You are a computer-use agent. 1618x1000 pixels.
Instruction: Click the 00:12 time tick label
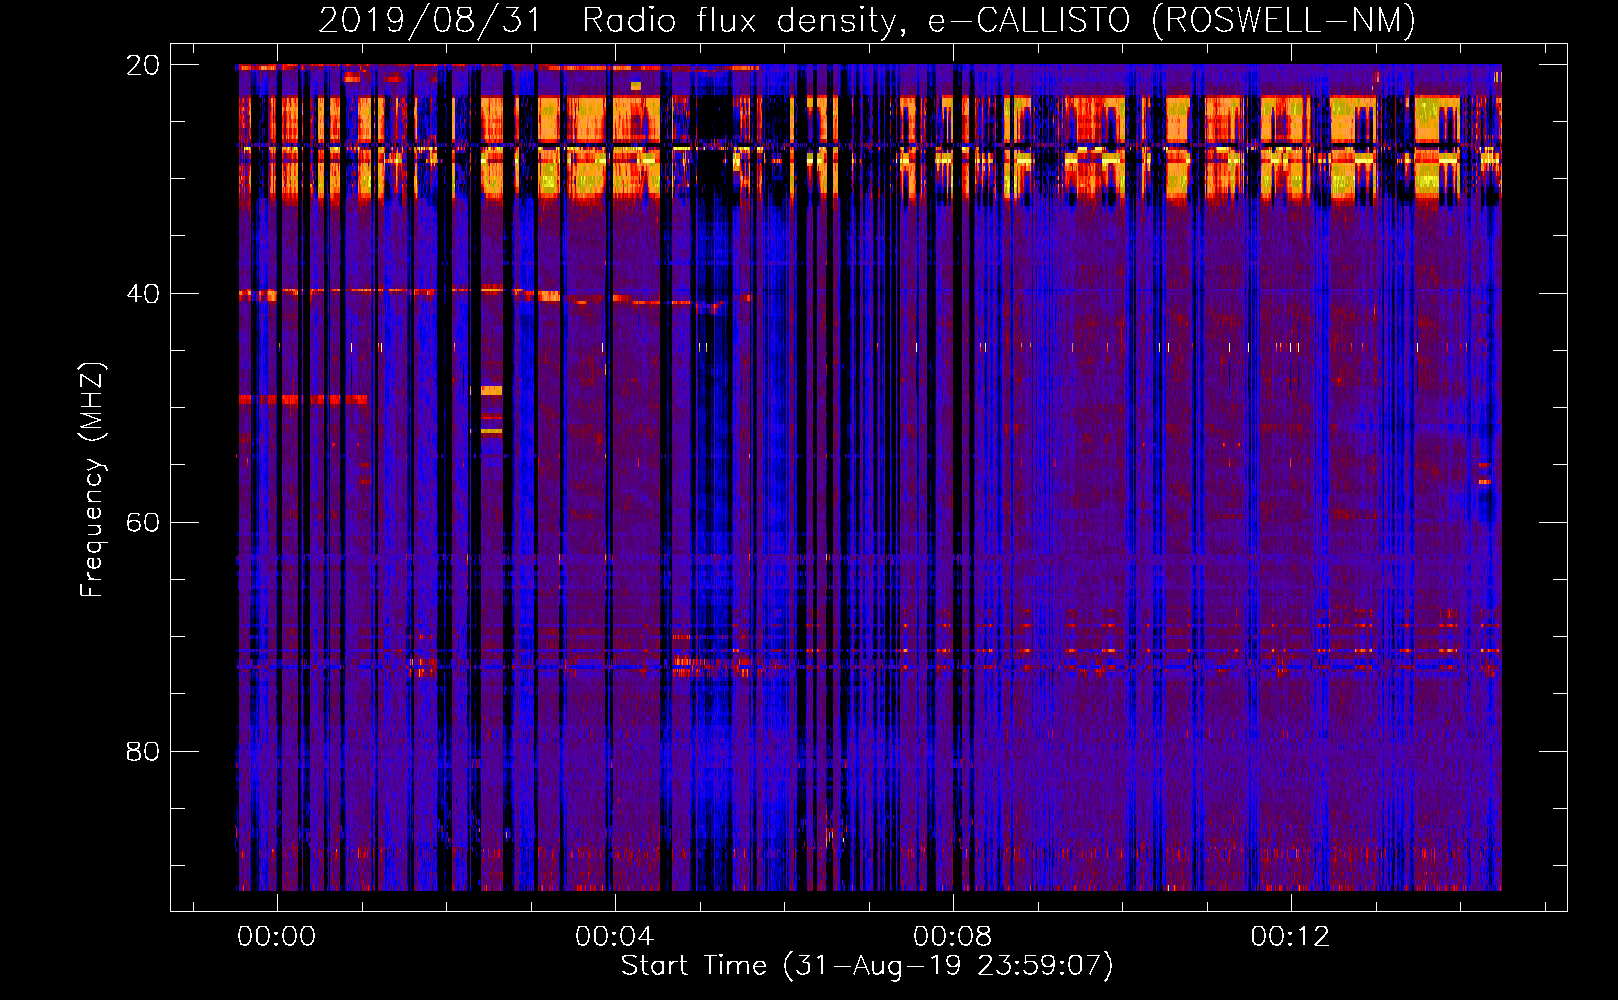(x=1291, y=936)
